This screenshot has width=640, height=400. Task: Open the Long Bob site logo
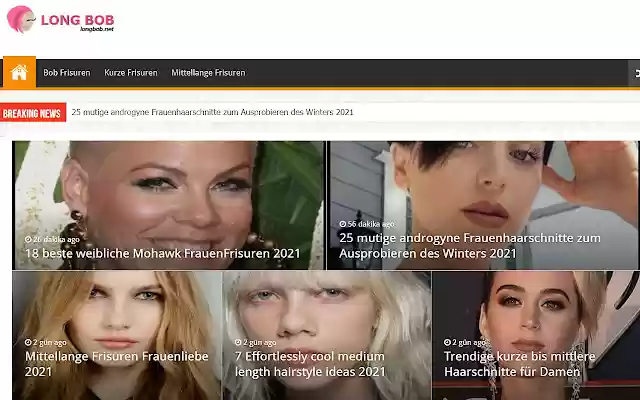pos(60,19)
